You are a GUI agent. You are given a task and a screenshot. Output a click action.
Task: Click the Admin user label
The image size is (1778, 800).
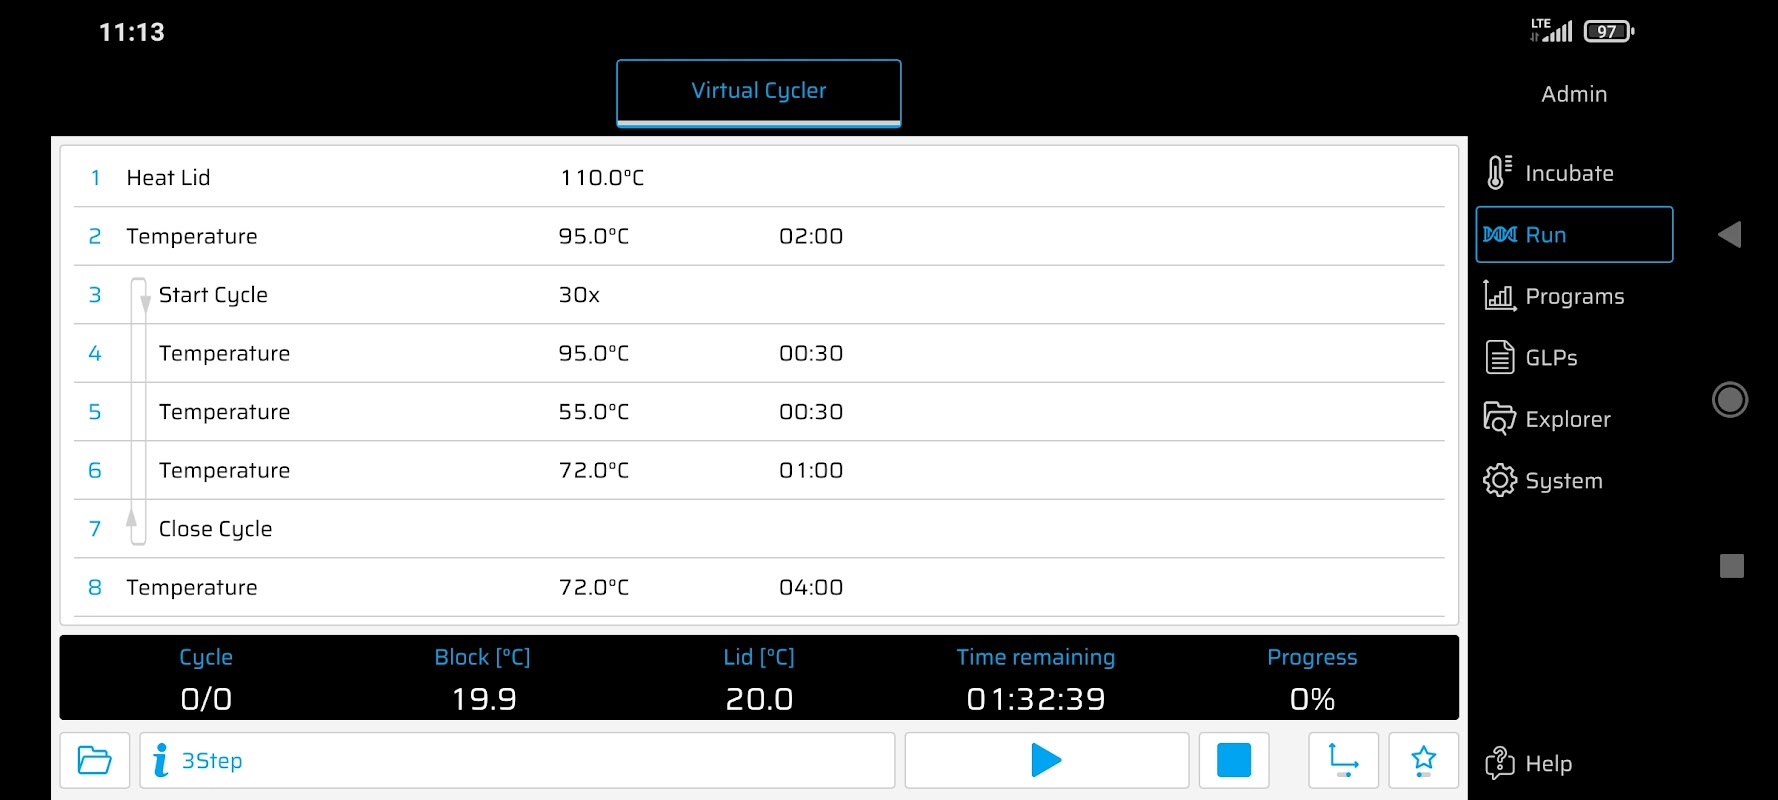click(1573, 94)
